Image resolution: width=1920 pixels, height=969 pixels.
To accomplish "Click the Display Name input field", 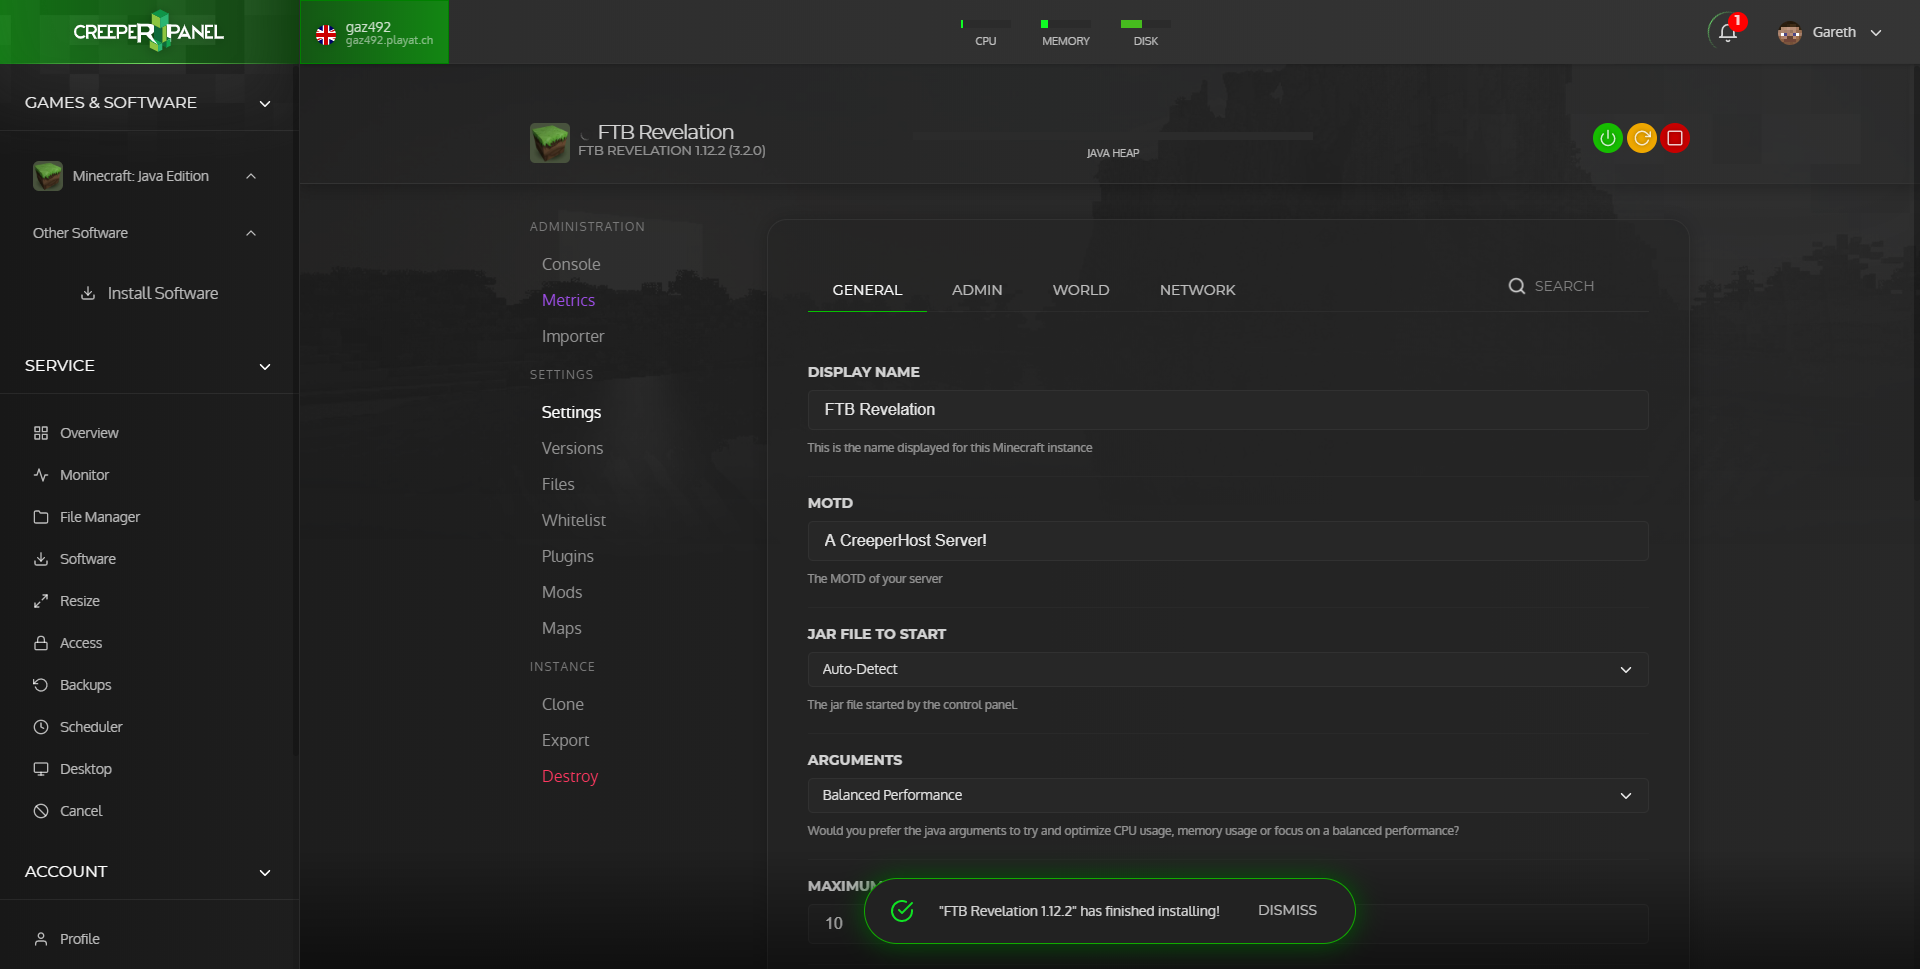I will tap(1228, 410).
